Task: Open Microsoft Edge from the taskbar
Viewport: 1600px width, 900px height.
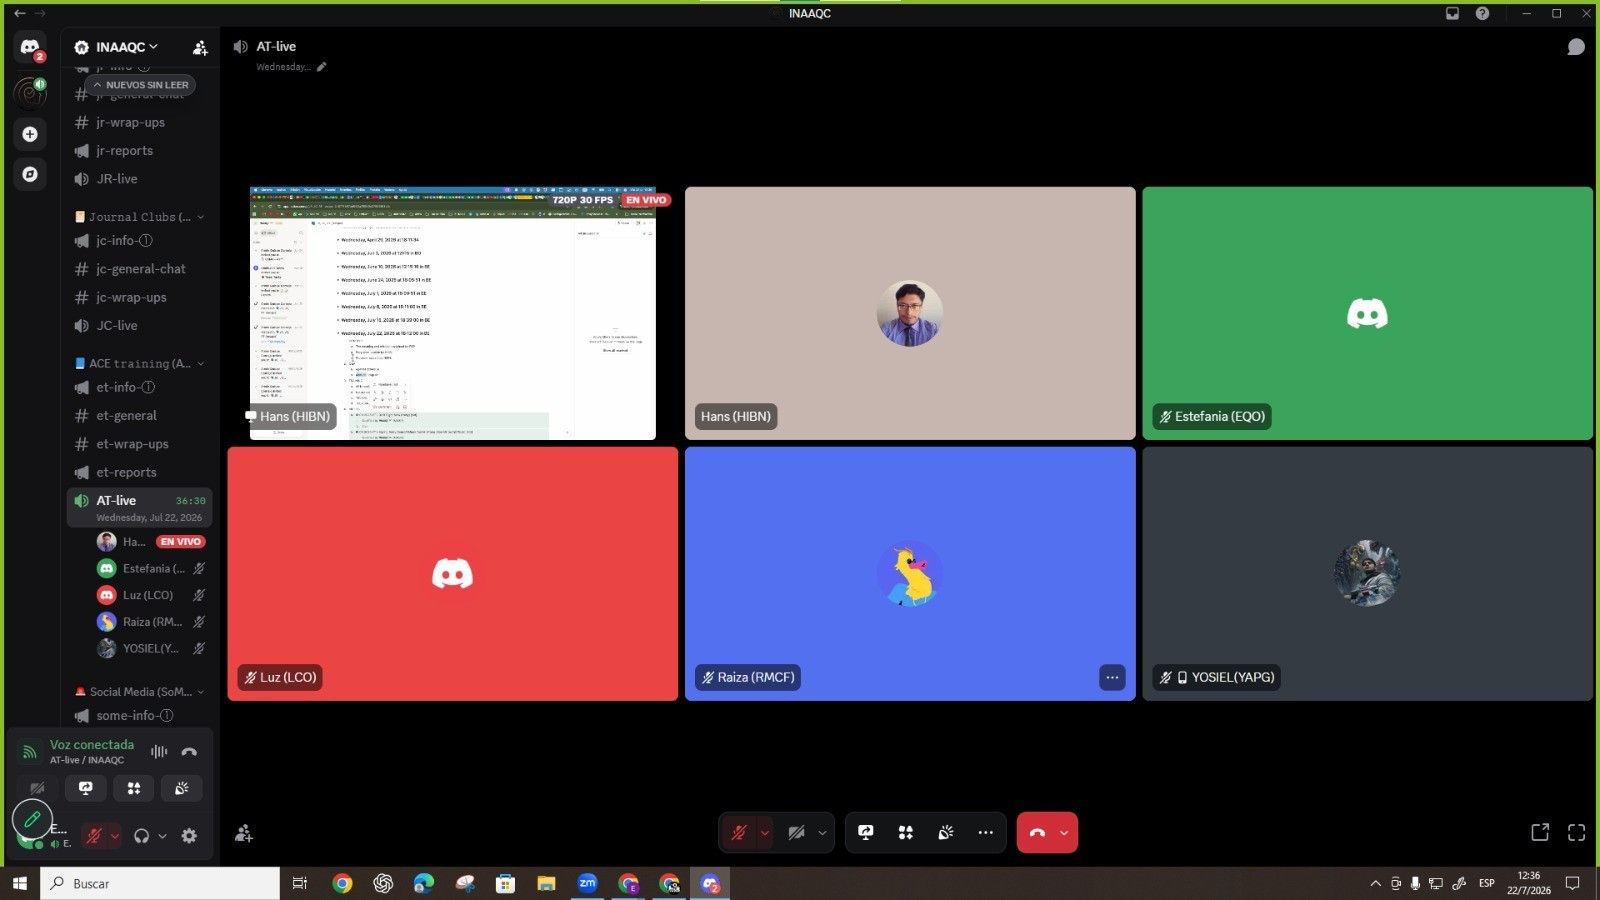Action: click(x=424, y=883)
